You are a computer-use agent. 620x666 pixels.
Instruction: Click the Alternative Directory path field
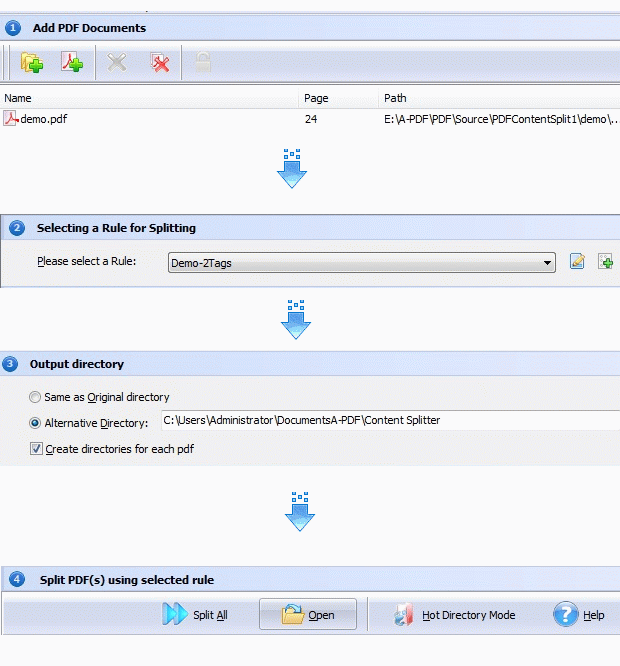click(391, 420)
